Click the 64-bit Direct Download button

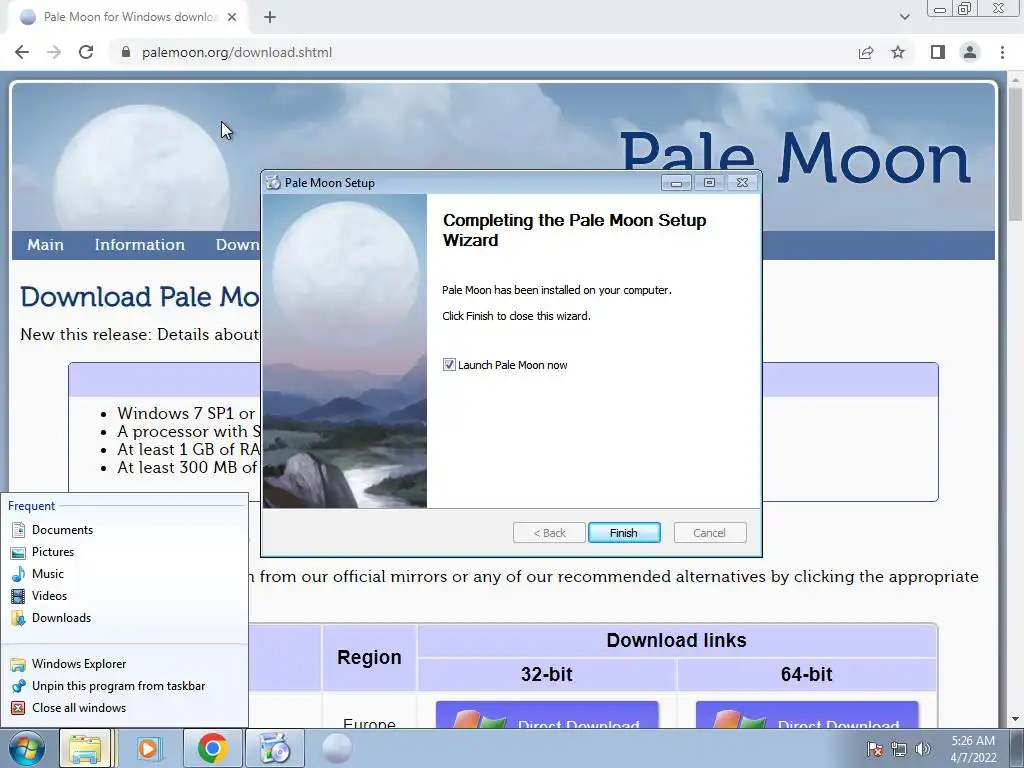(807, 715)
